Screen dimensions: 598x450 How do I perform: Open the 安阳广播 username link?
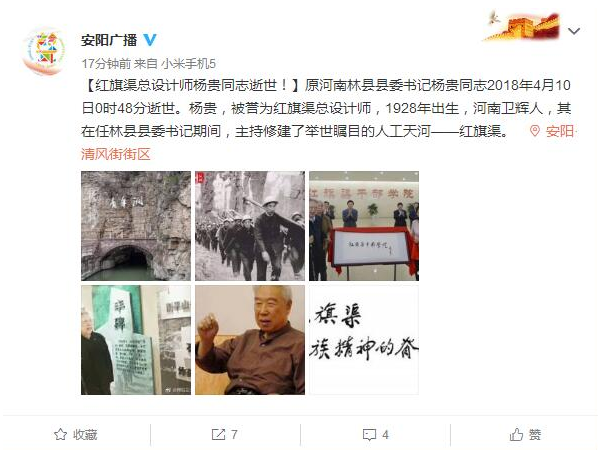pyautogui.click(x=109, y=40)
